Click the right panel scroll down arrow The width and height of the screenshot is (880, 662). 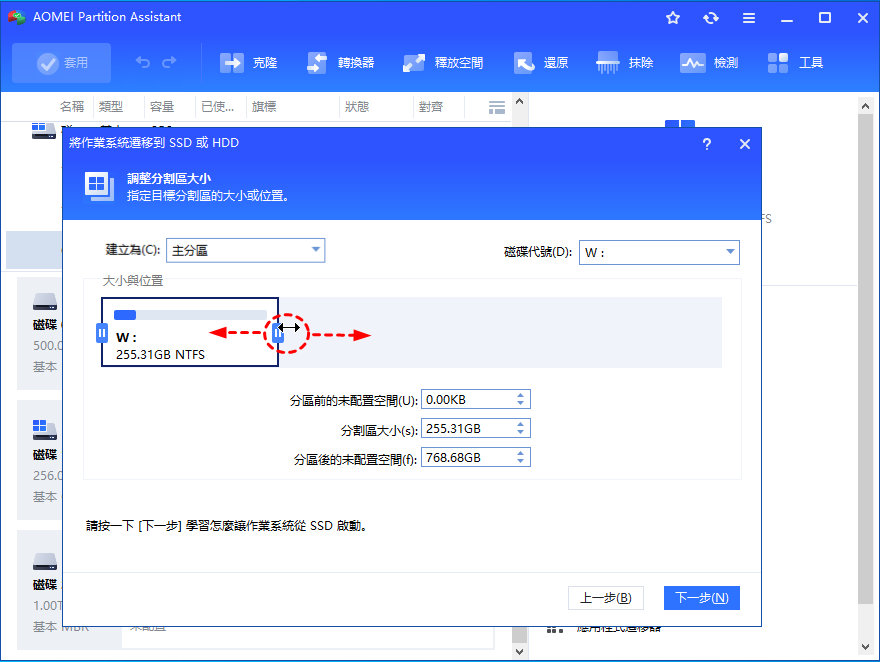tap(865, 647)
